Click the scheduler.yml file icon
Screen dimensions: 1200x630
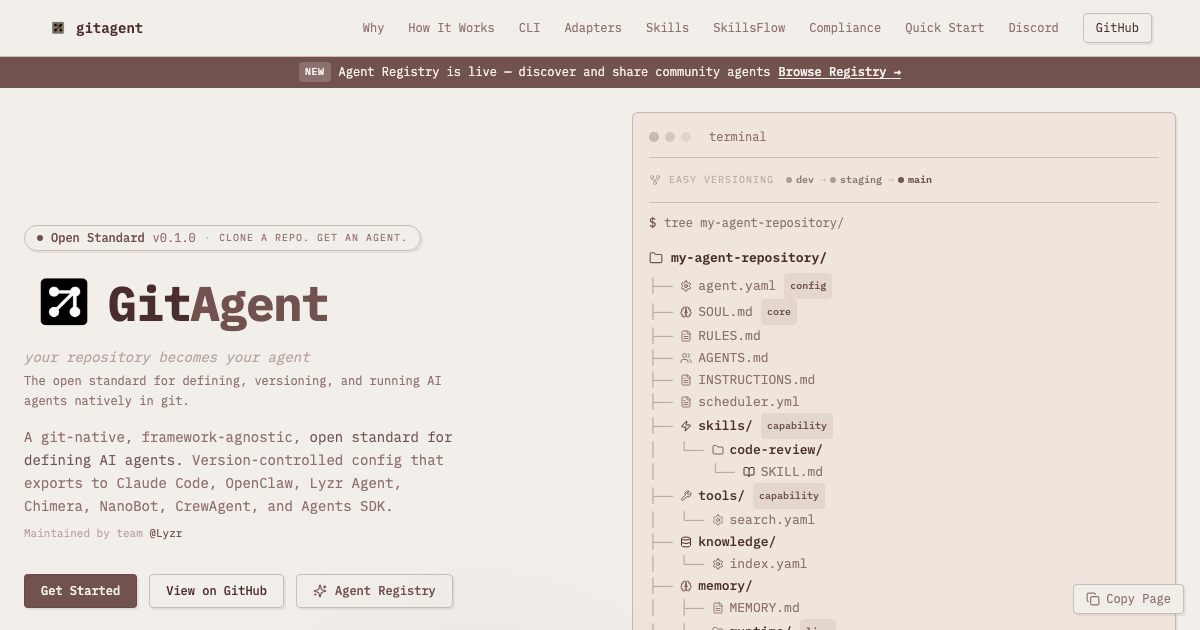(686, 402)
